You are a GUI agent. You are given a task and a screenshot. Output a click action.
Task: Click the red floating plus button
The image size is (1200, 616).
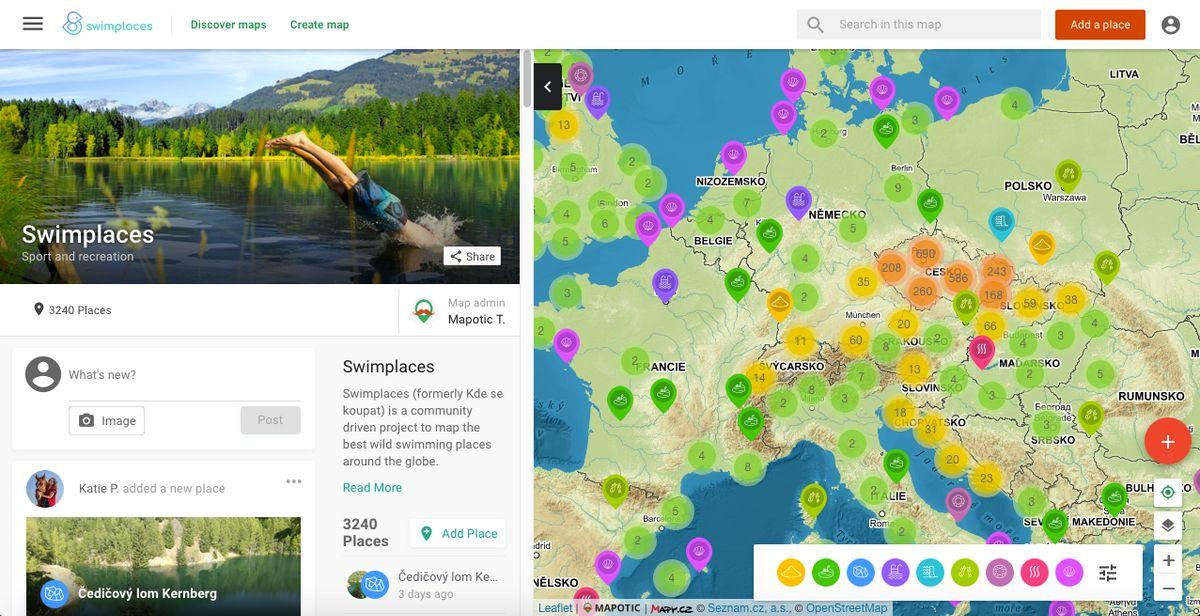[1167, 441]
